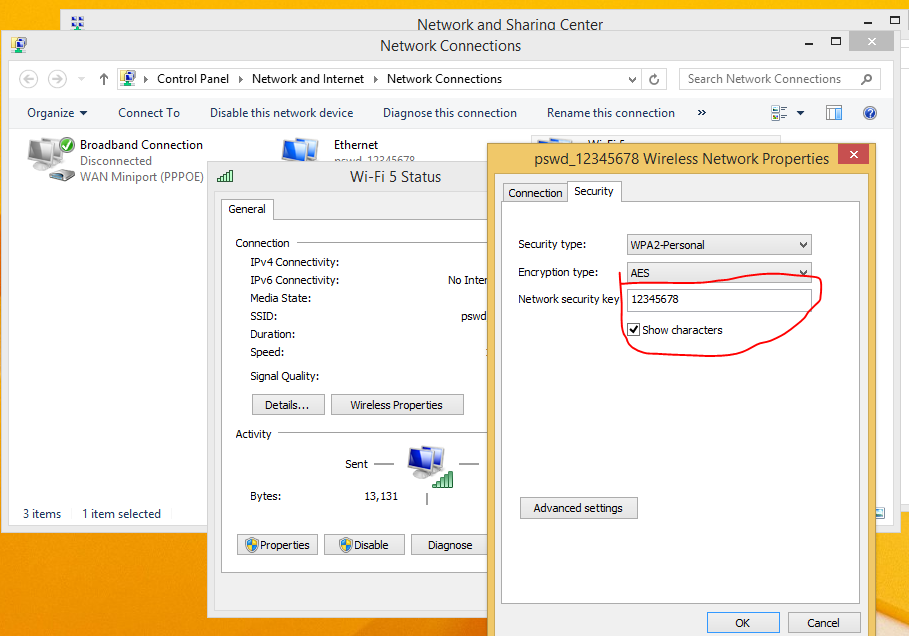Navigate up one level in the folder

click(104, 78)
